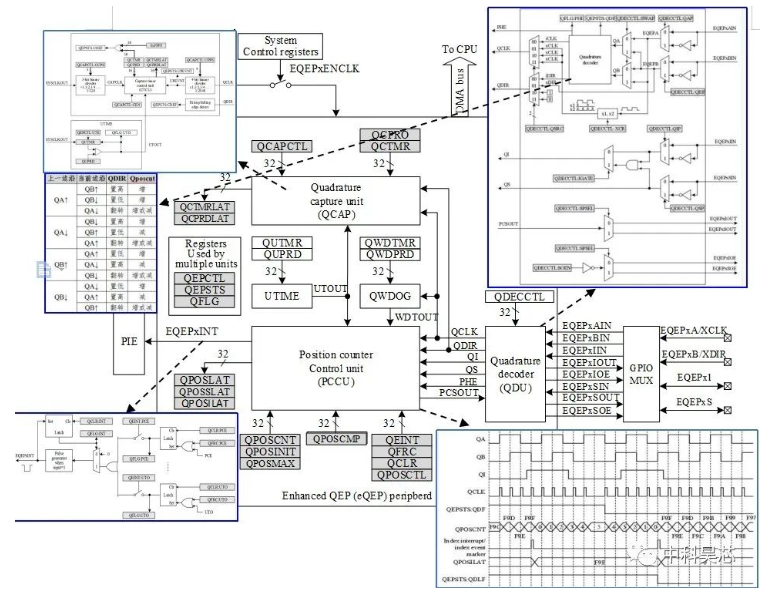The width and height of the screenshot is (764, 590).
Task: Select the QEINT register box
Action: point(402,440)
